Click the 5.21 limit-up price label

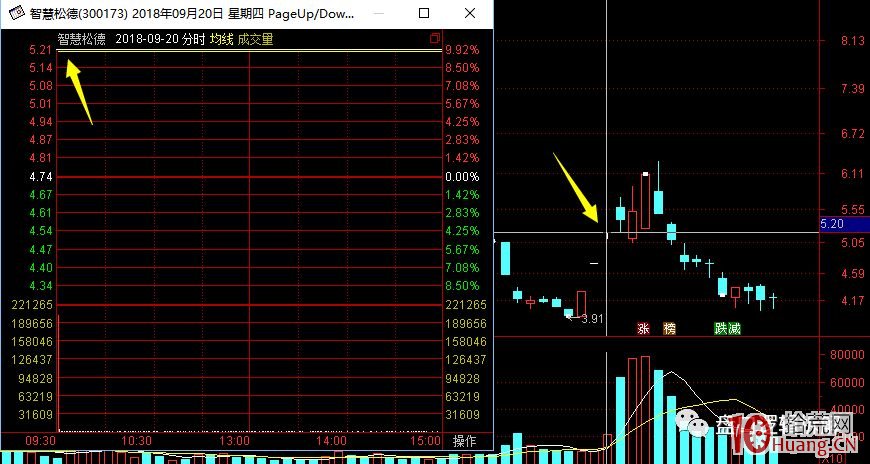point(40,50)
